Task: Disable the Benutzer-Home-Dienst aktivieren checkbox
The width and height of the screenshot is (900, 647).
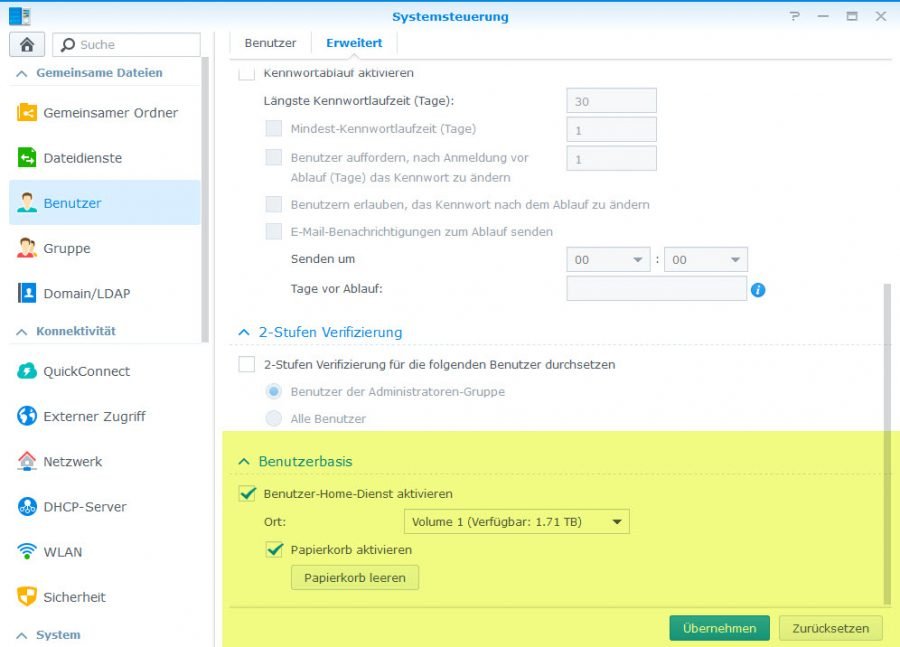Action: point(246,493)
